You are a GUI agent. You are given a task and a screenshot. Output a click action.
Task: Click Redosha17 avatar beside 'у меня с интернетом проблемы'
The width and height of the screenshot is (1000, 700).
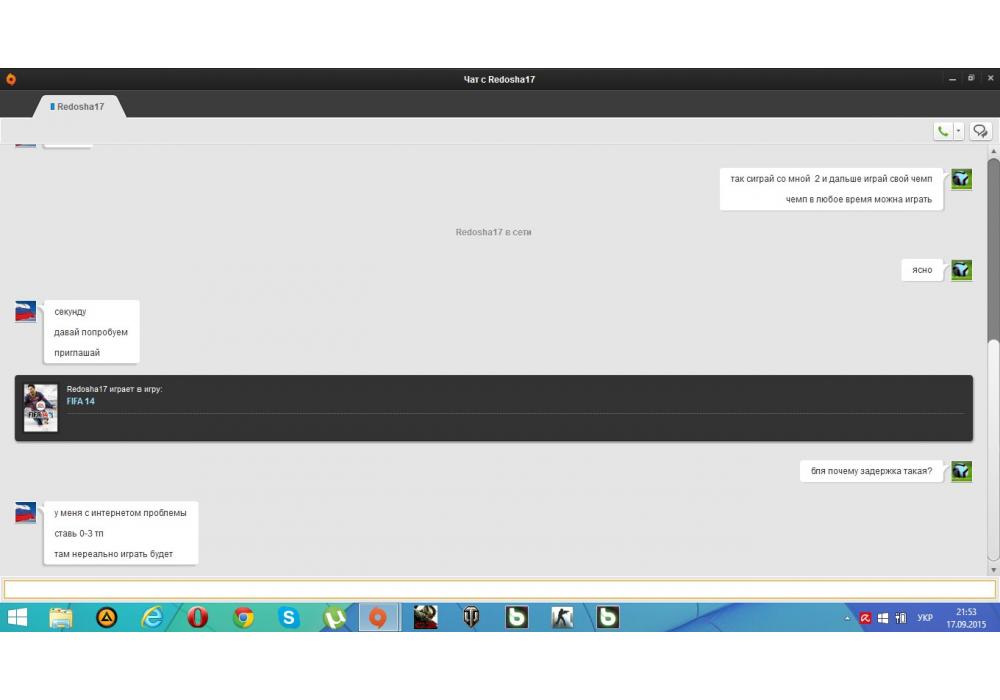point(26,513)
